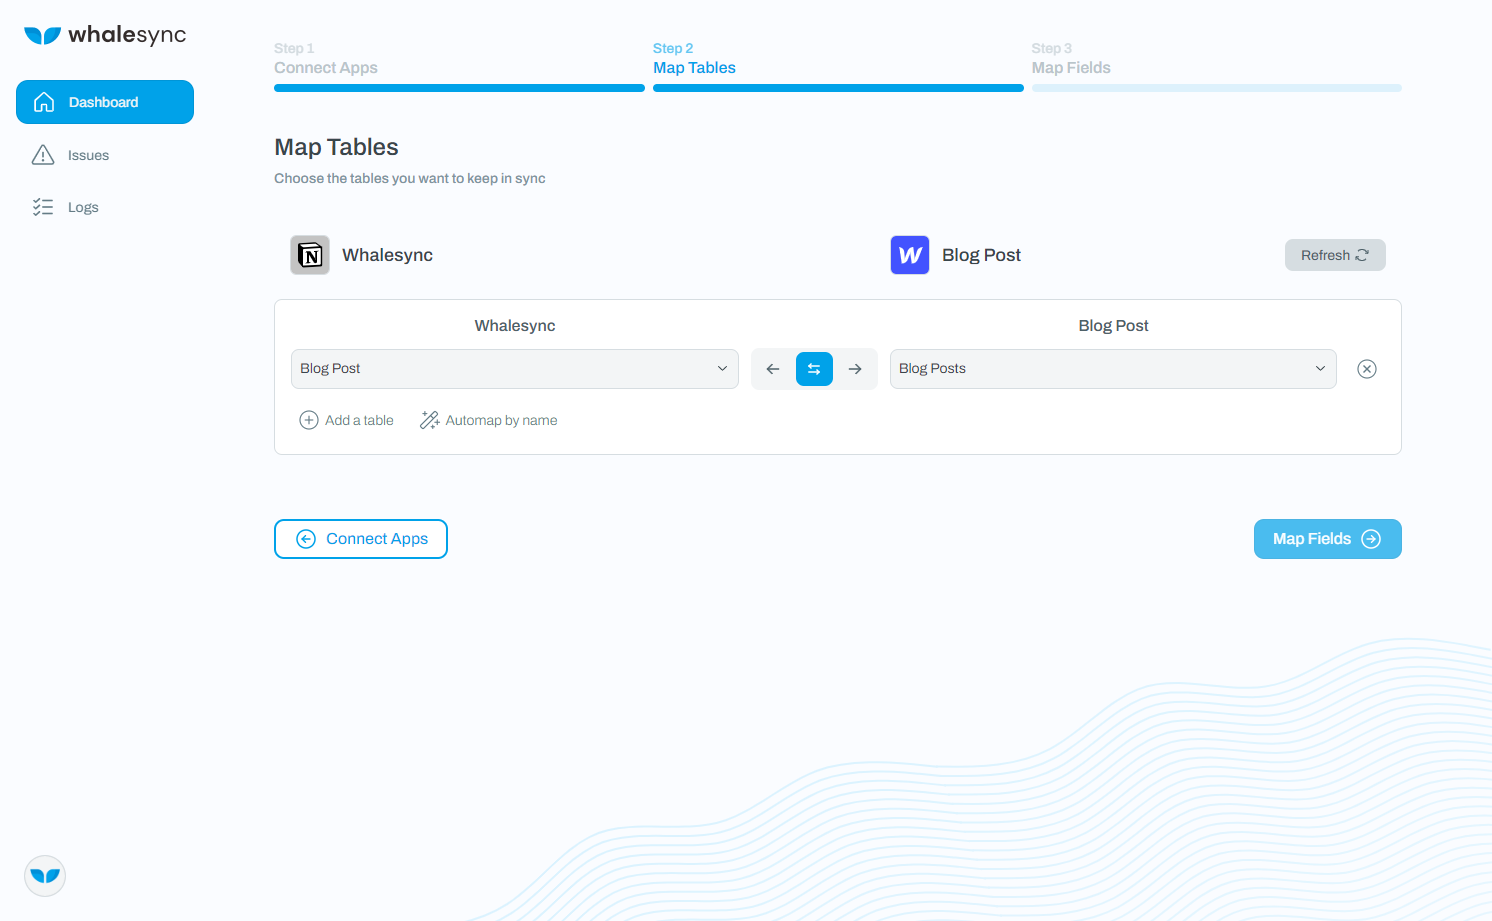Set sync direction to left arrow only
The width and height of the screenshot is (1492, 921).
pyautogui.click(x=773, y=368)
